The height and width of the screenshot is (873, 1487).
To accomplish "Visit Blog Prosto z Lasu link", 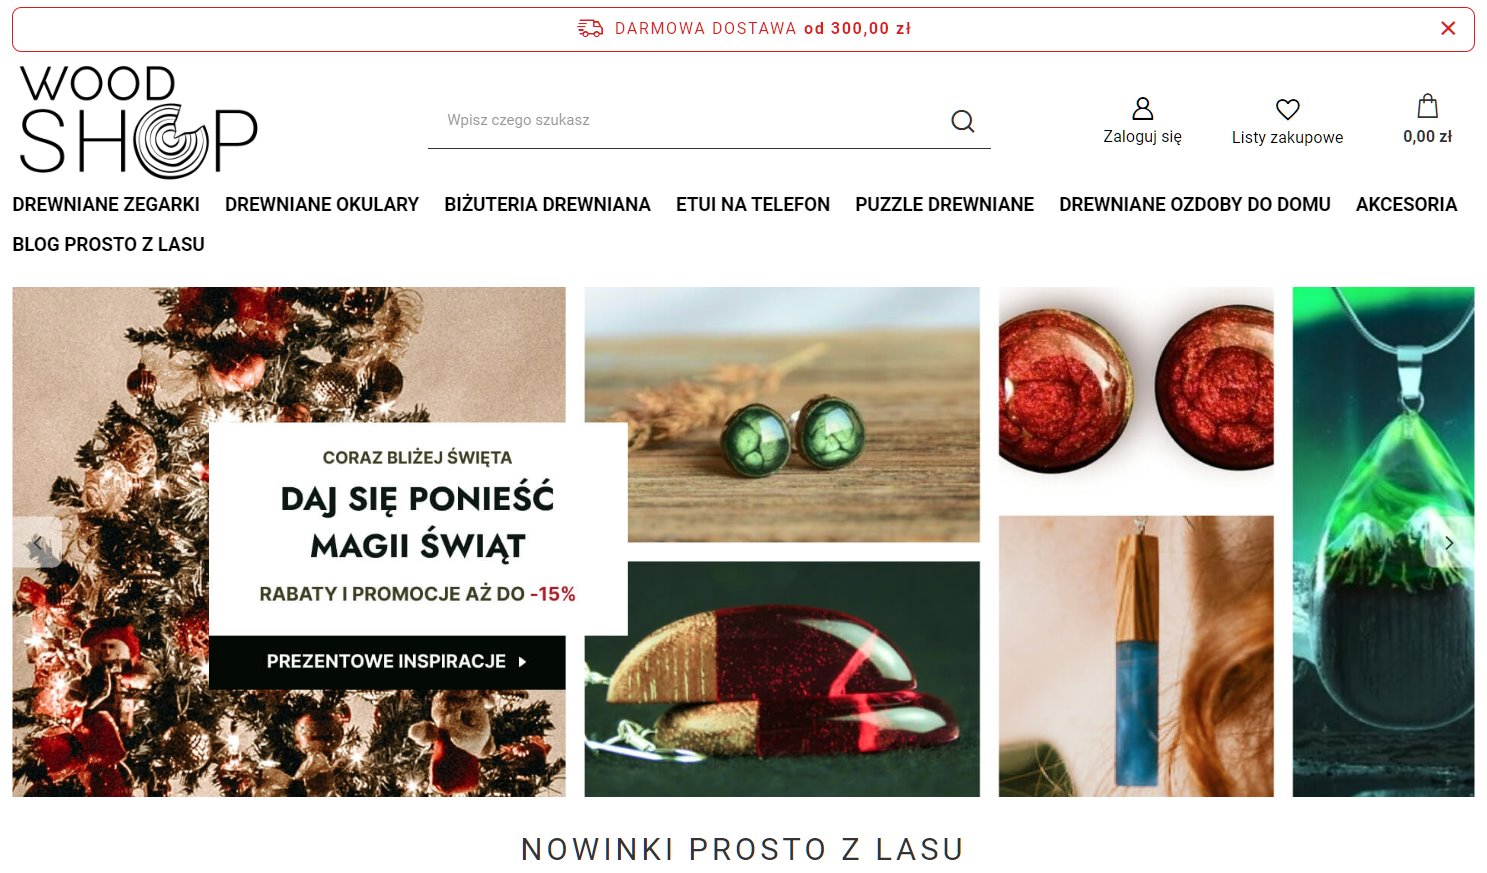I will pos(108,244).
